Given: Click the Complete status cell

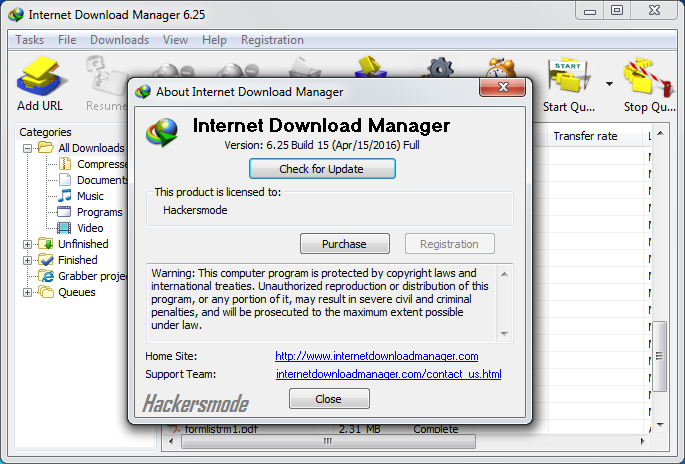Looking at the screenshot, I should (x=436, y=429).
